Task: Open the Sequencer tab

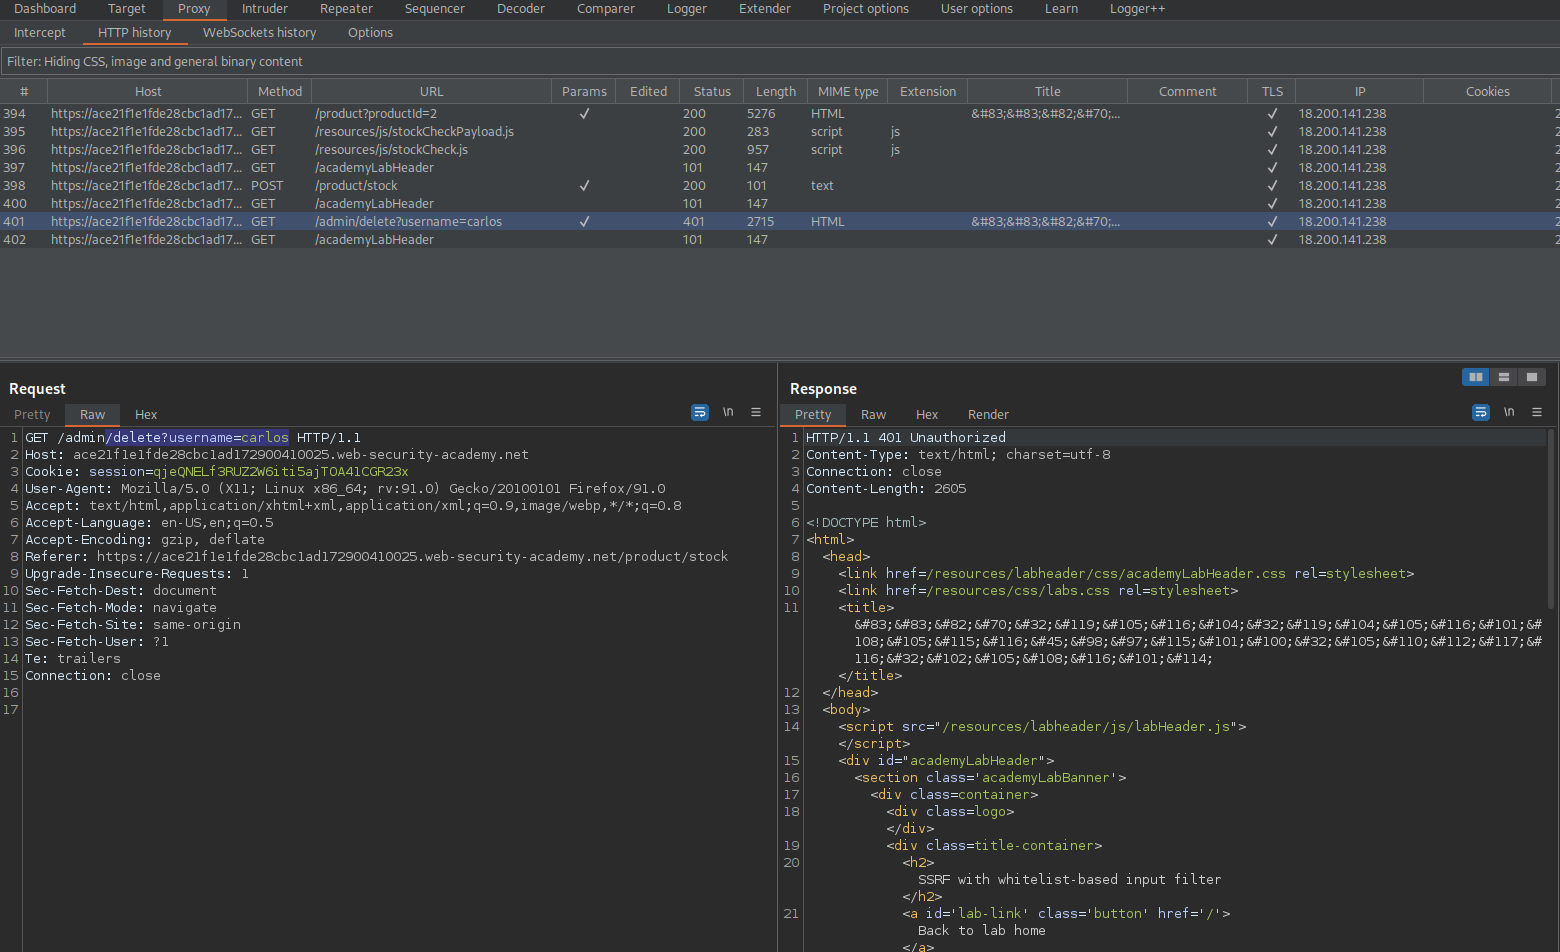Action: coord(435,9)
